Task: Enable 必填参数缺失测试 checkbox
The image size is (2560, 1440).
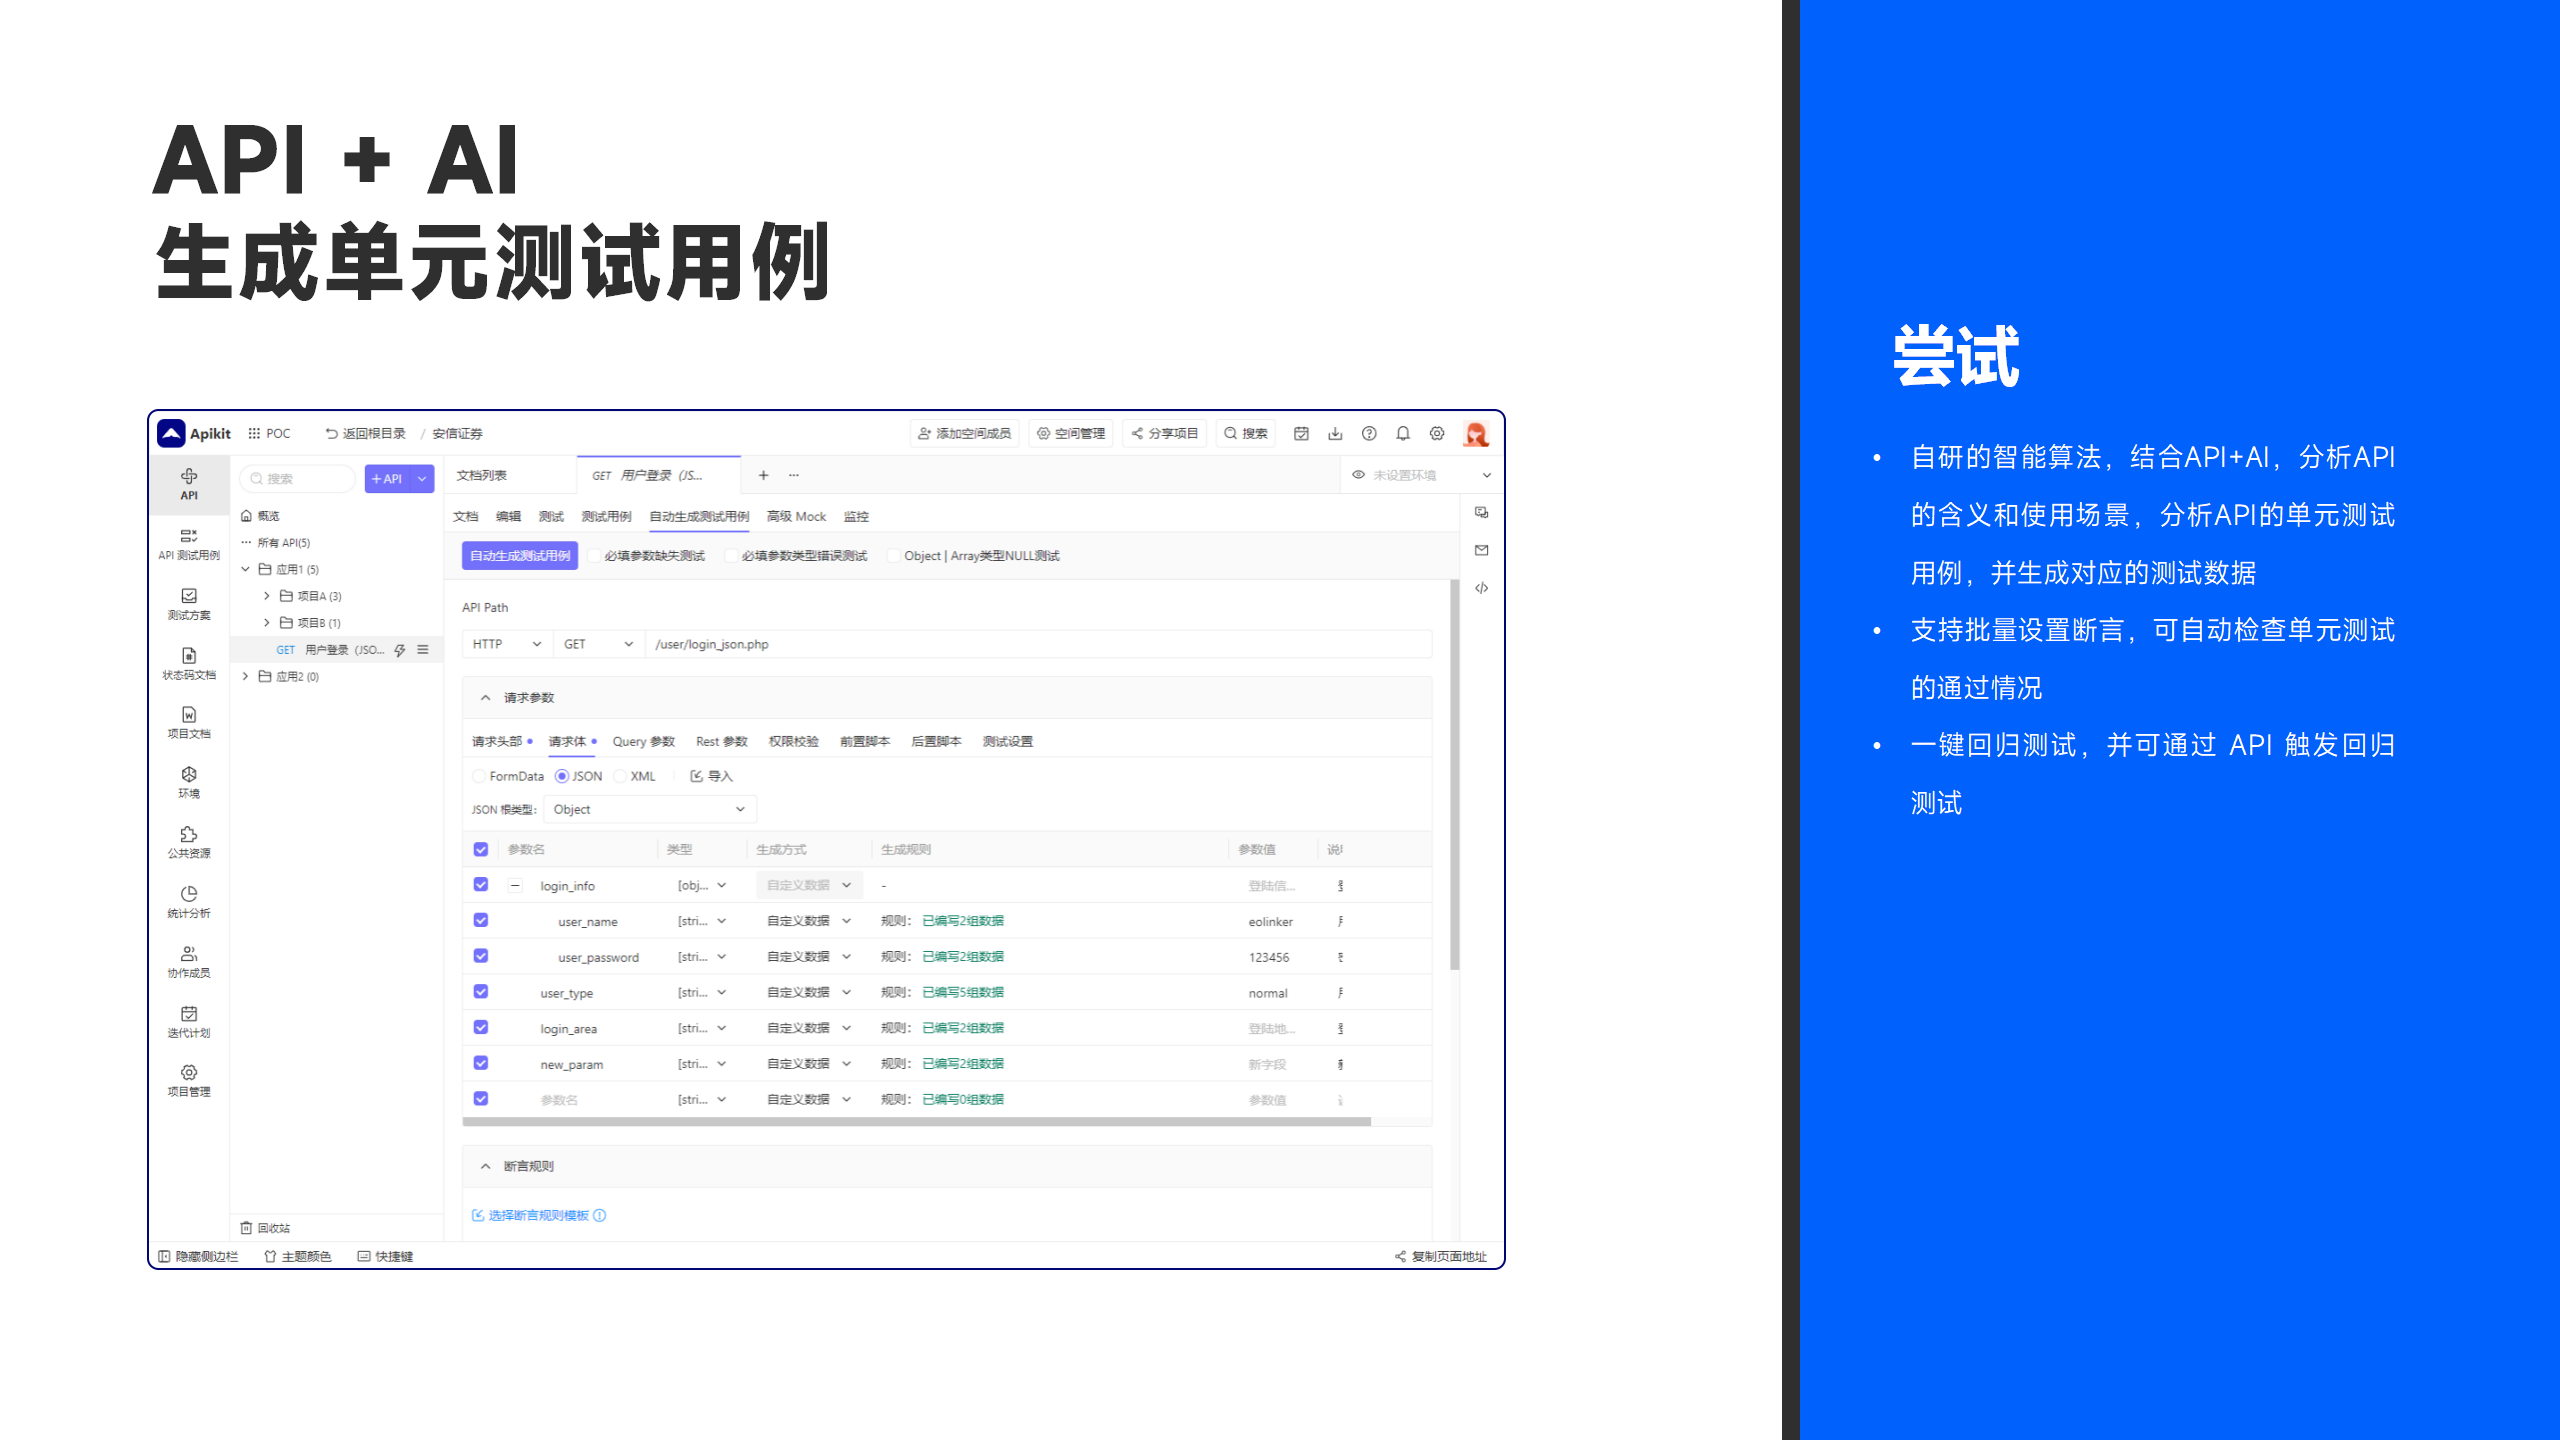Action: (x=595, y=556)
